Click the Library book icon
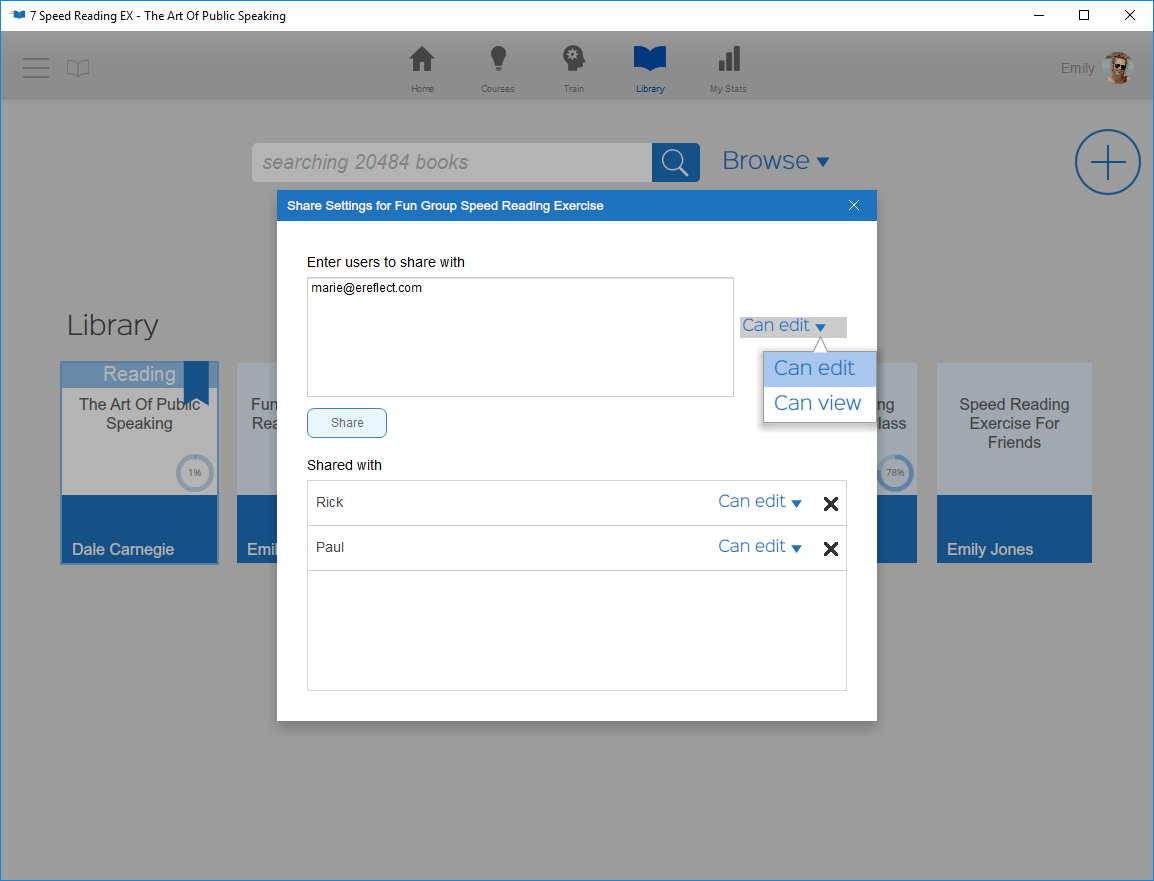This screenshot has height=881, width=1154. point(649,60)
